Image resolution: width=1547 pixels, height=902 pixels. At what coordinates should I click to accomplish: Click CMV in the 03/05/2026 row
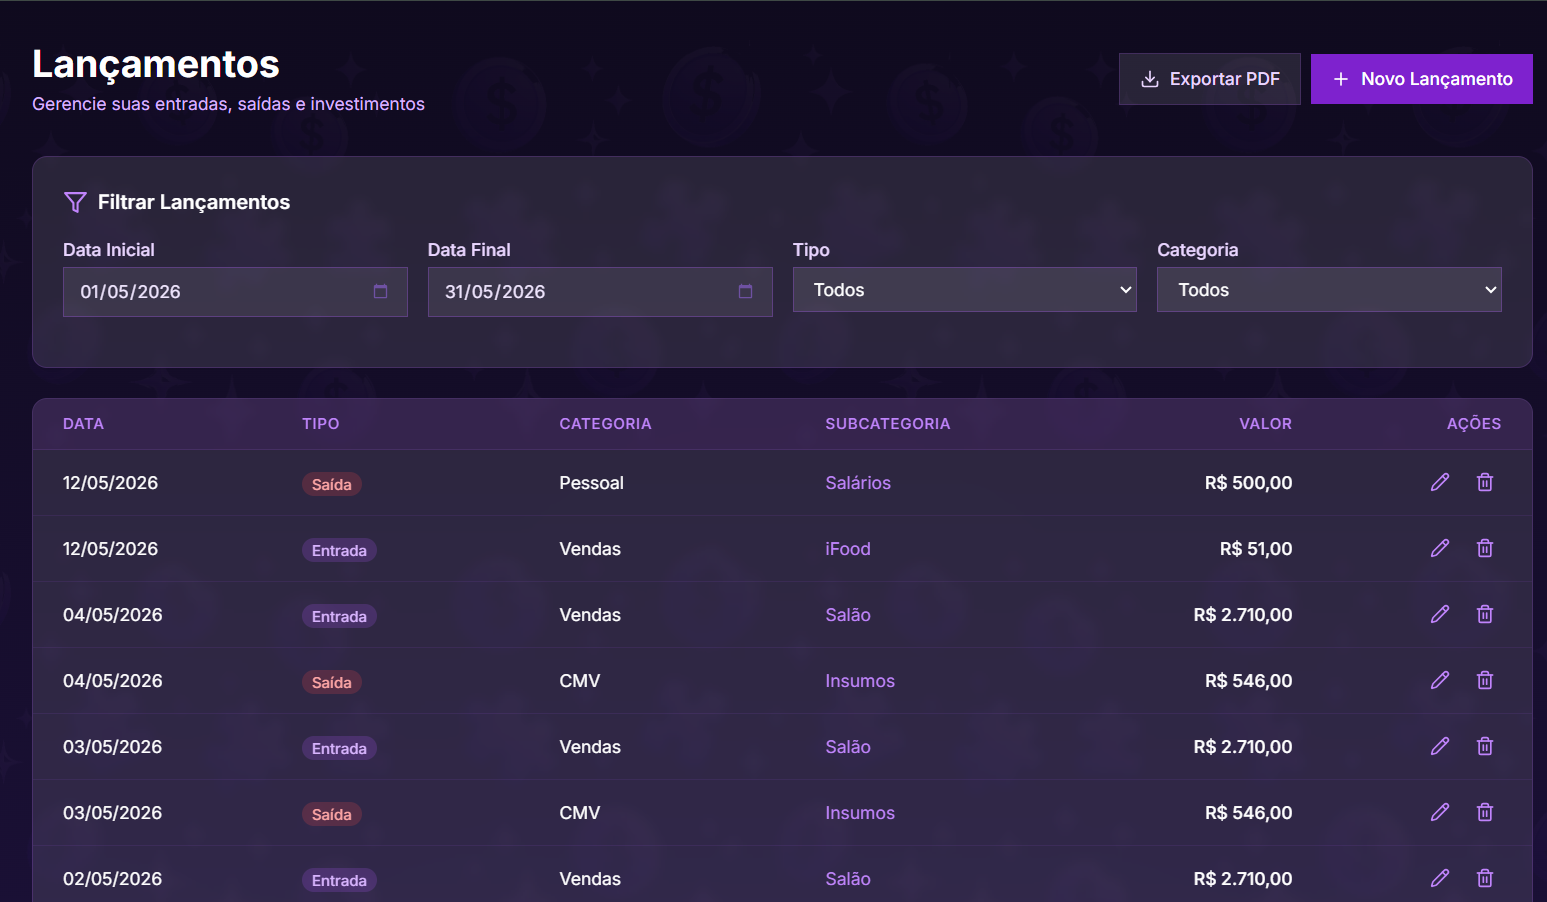[580, 813]
